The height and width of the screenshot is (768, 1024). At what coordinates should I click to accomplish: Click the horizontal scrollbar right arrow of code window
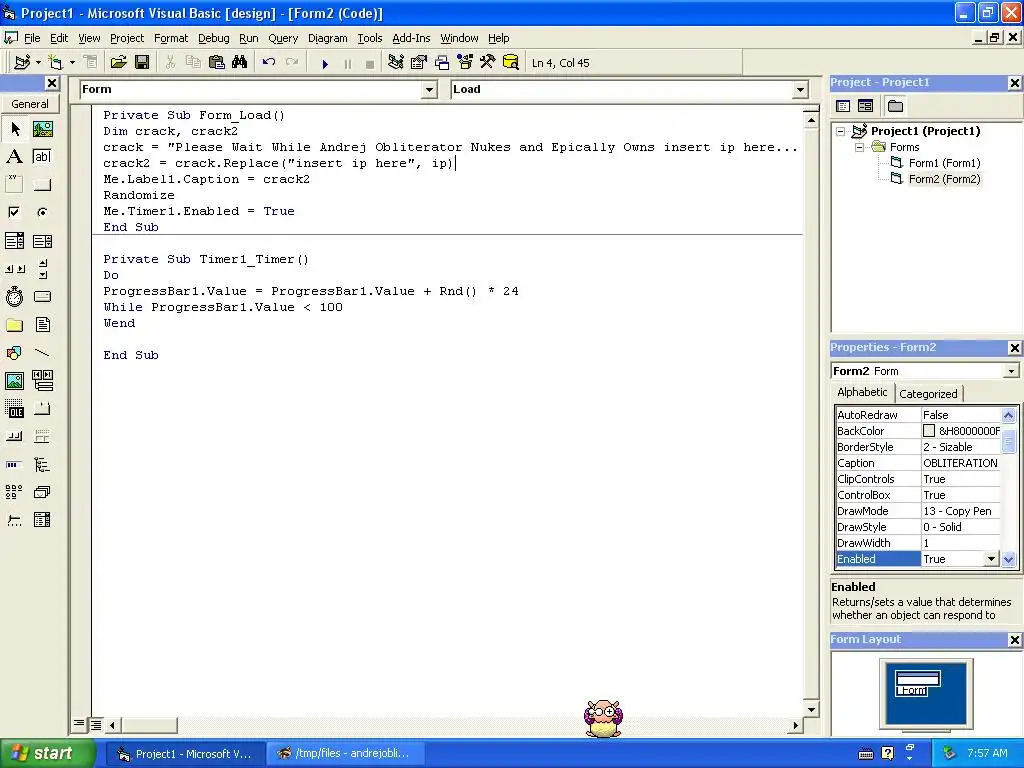[795, 725]
